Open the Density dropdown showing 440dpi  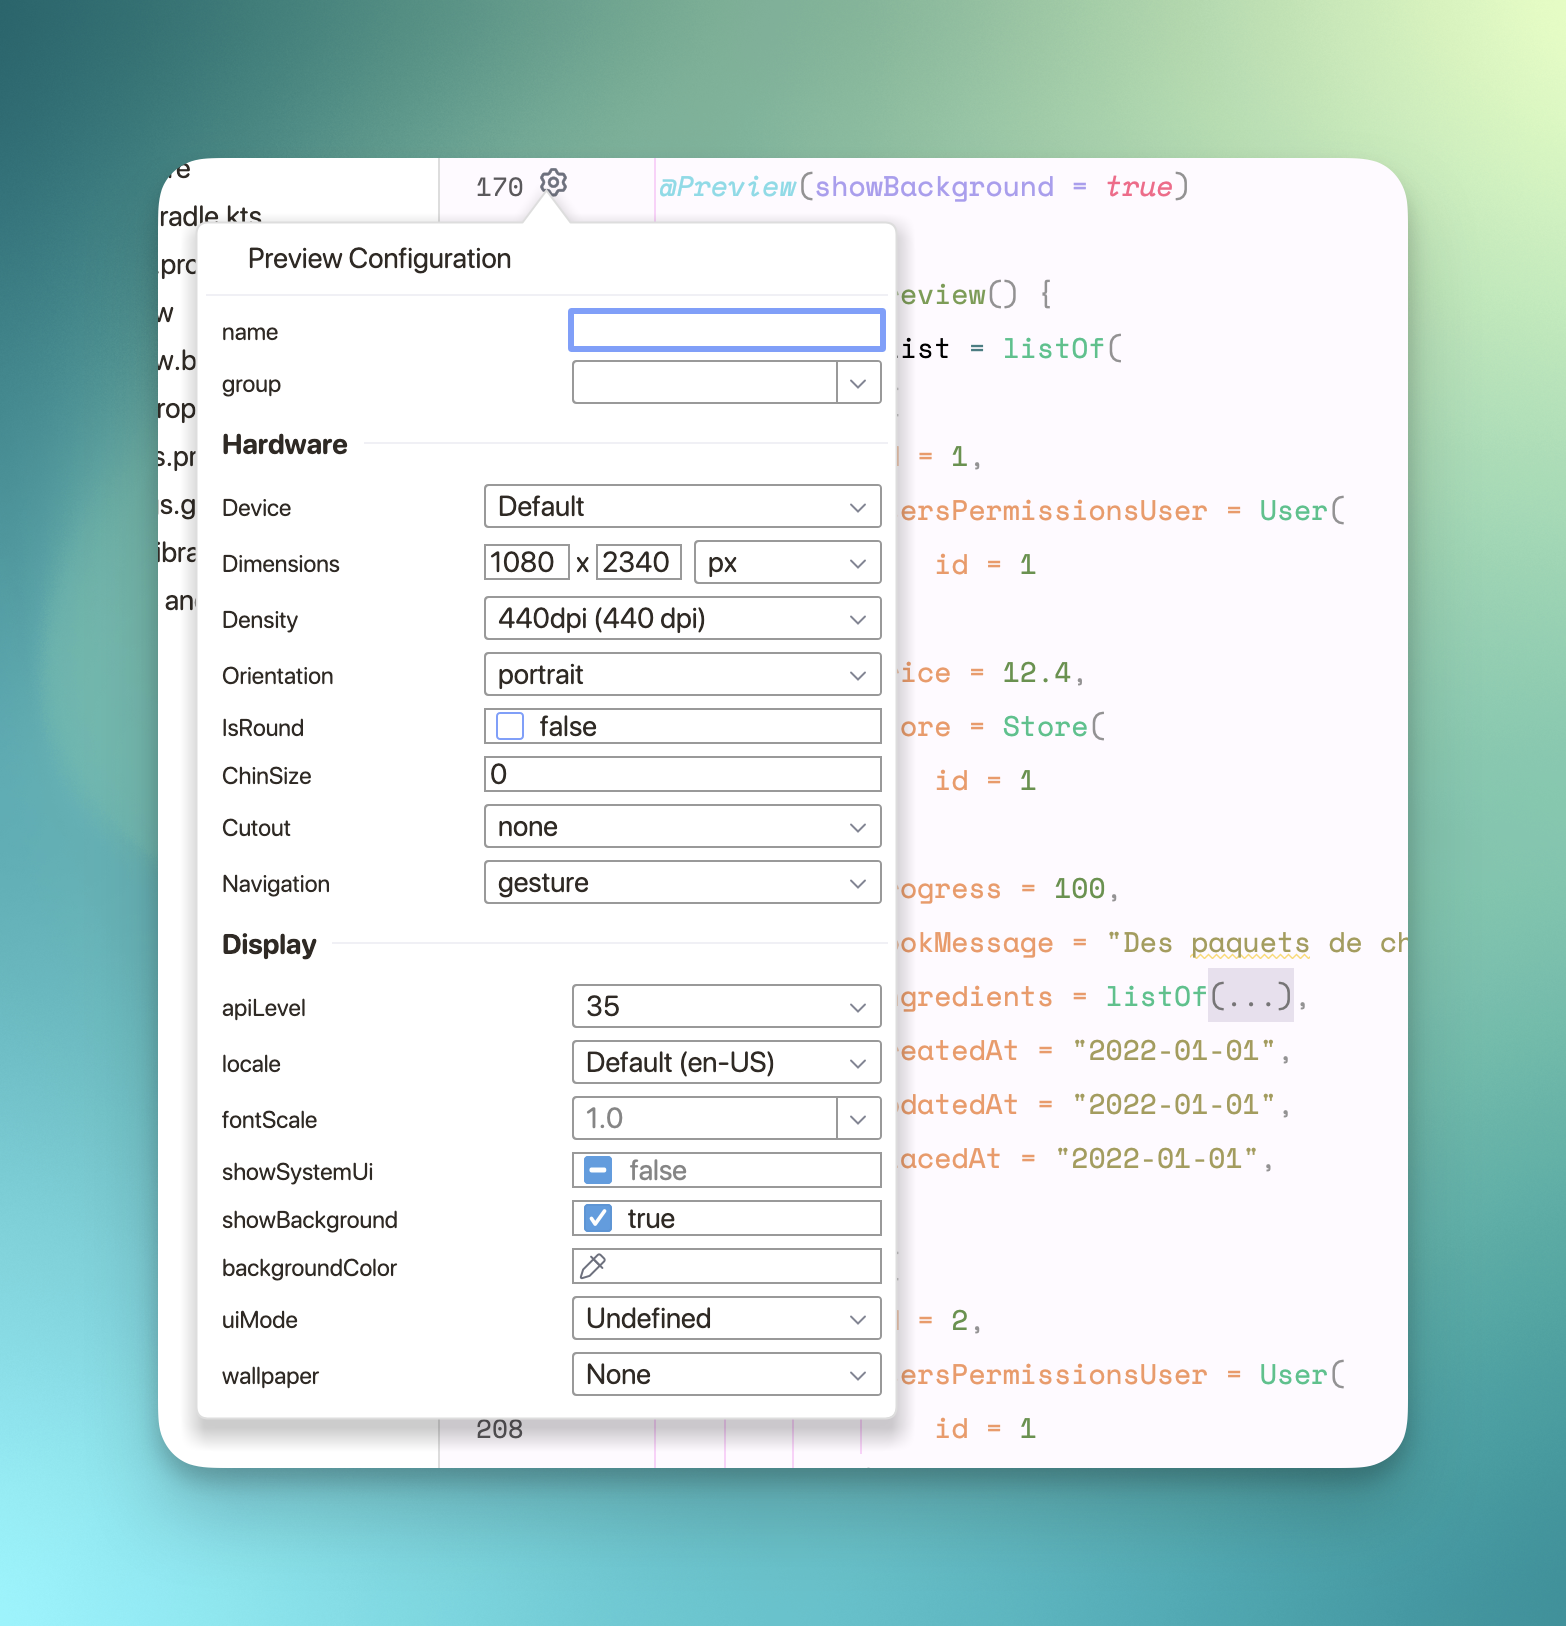(x=681, y=619)
